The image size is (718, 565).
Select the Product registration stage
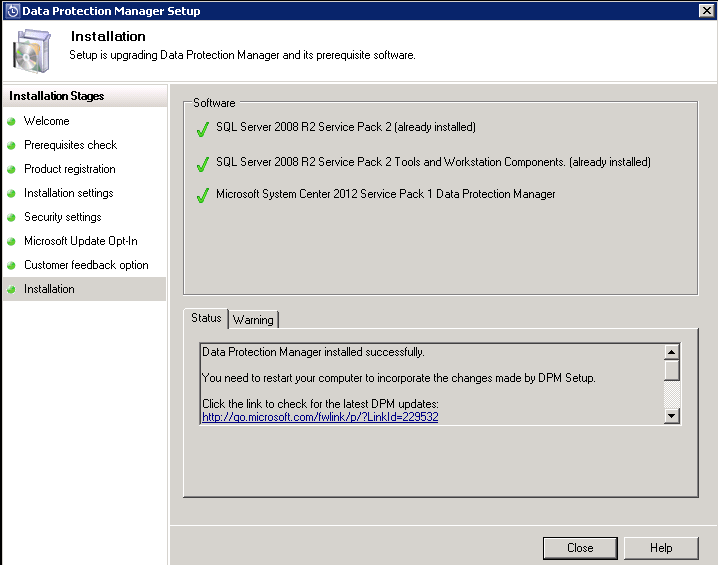(x=69, y=169)
